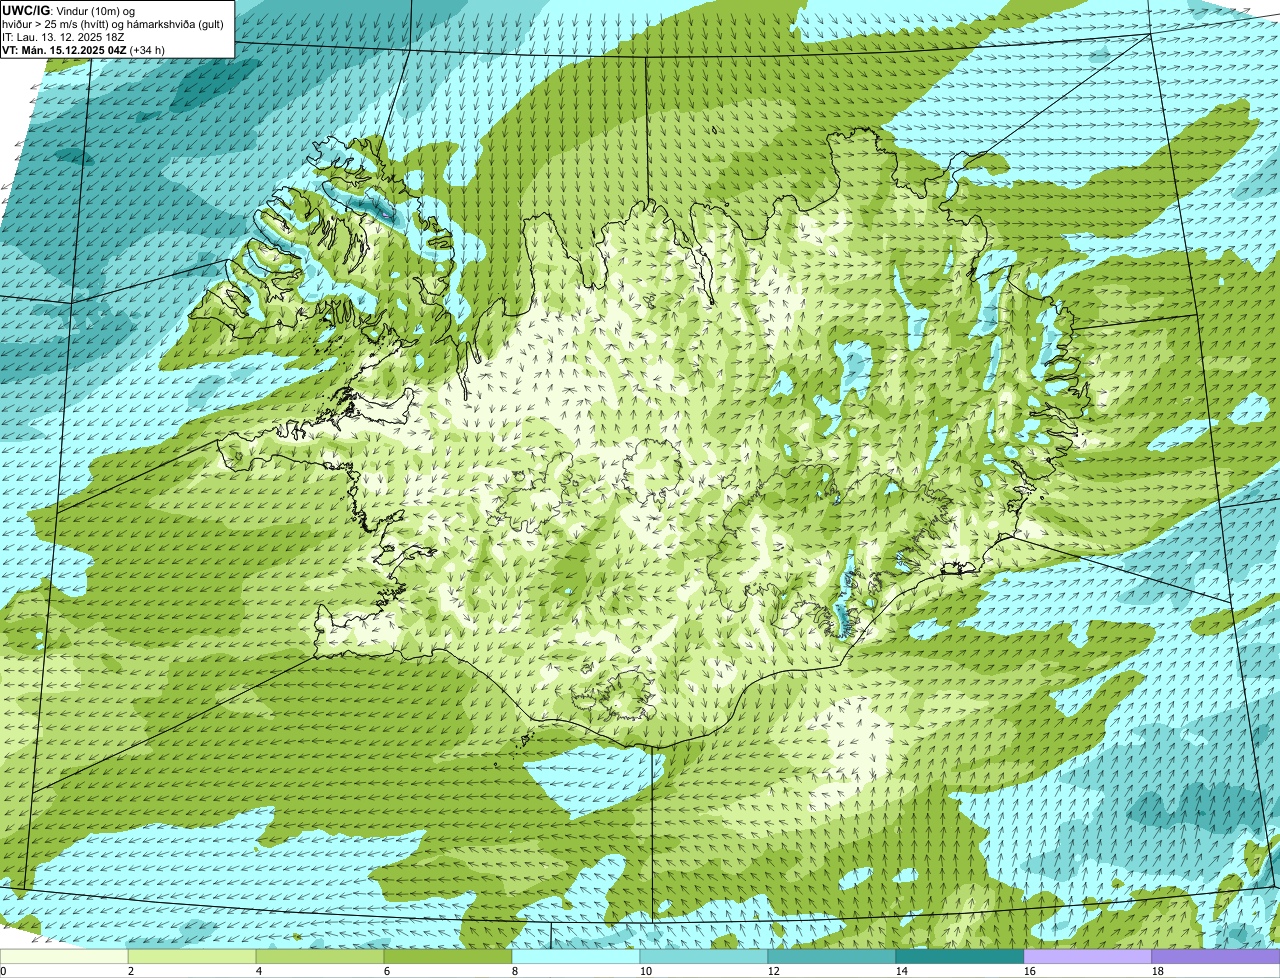The image size is (1280, 978).
Task: Click the "16" label on the legend
Action: pyautogui.click(x=1030, y=971)
